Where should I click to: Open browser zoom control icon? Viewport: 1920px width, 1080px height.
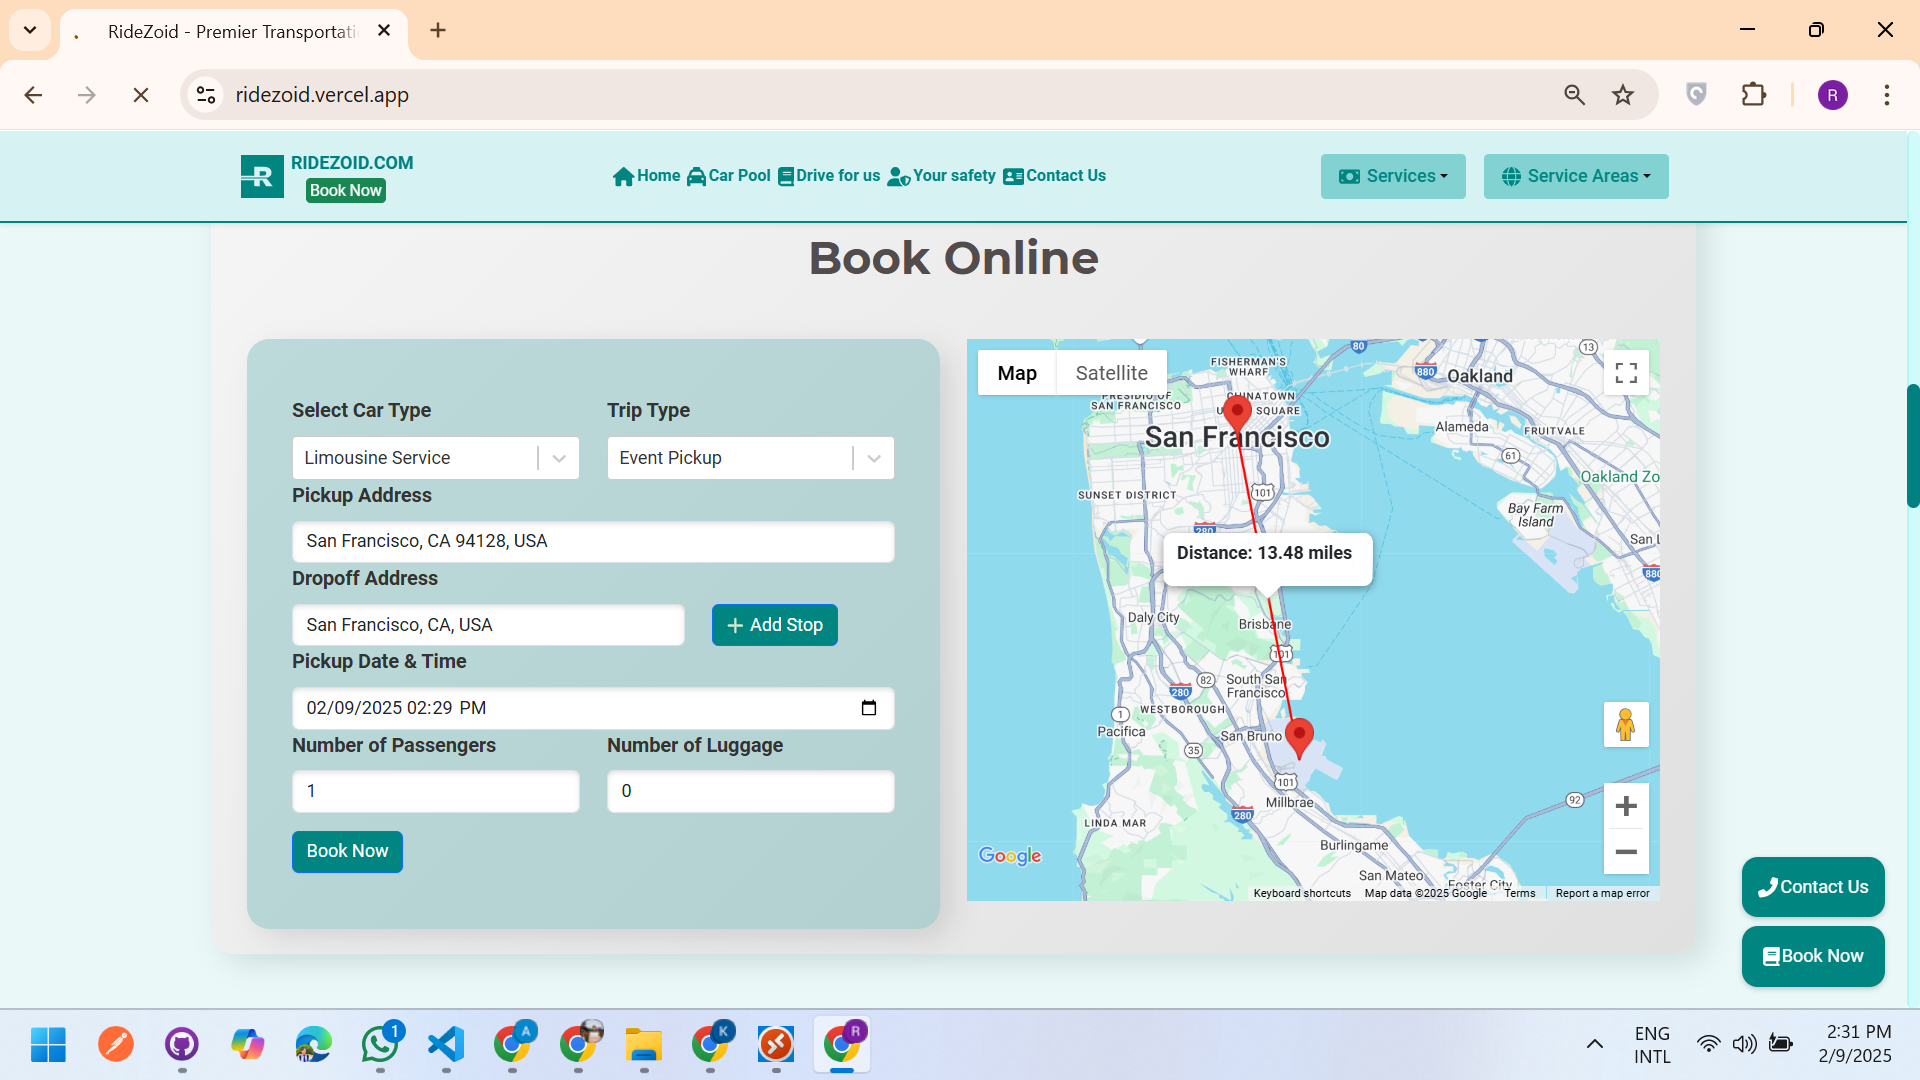pyautogui.click(x=1574, y=95)
